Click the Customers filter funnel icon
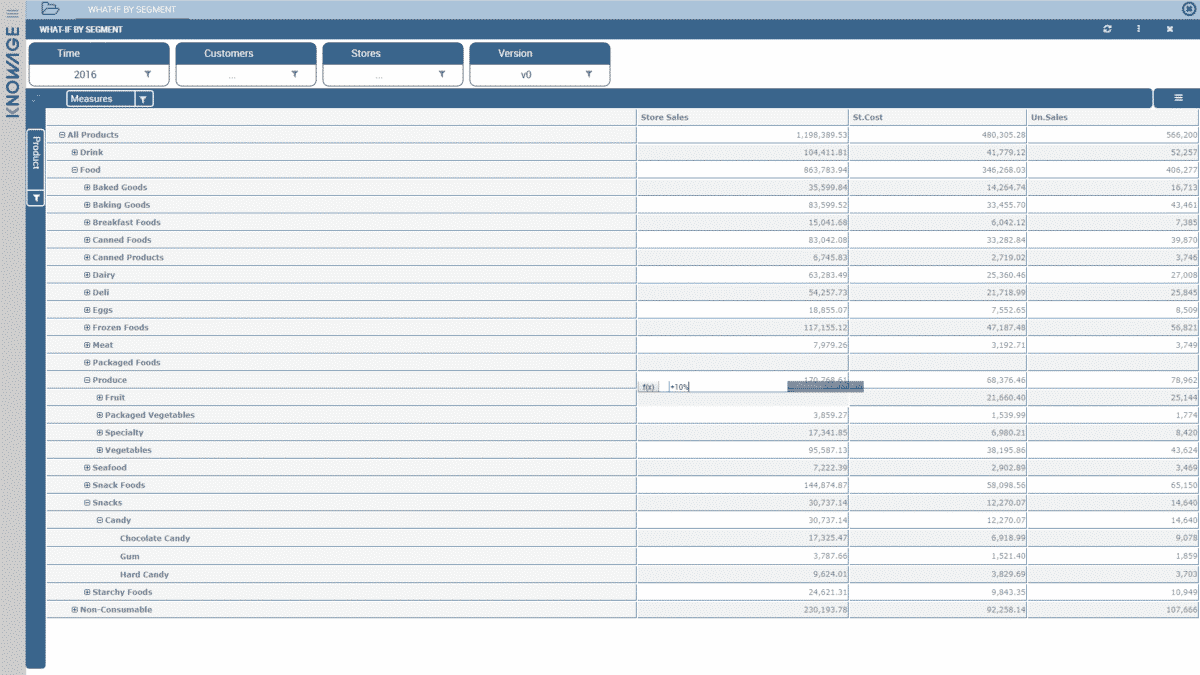The height and width of the screenshot is (675, 1200). (x=295, y=75)
